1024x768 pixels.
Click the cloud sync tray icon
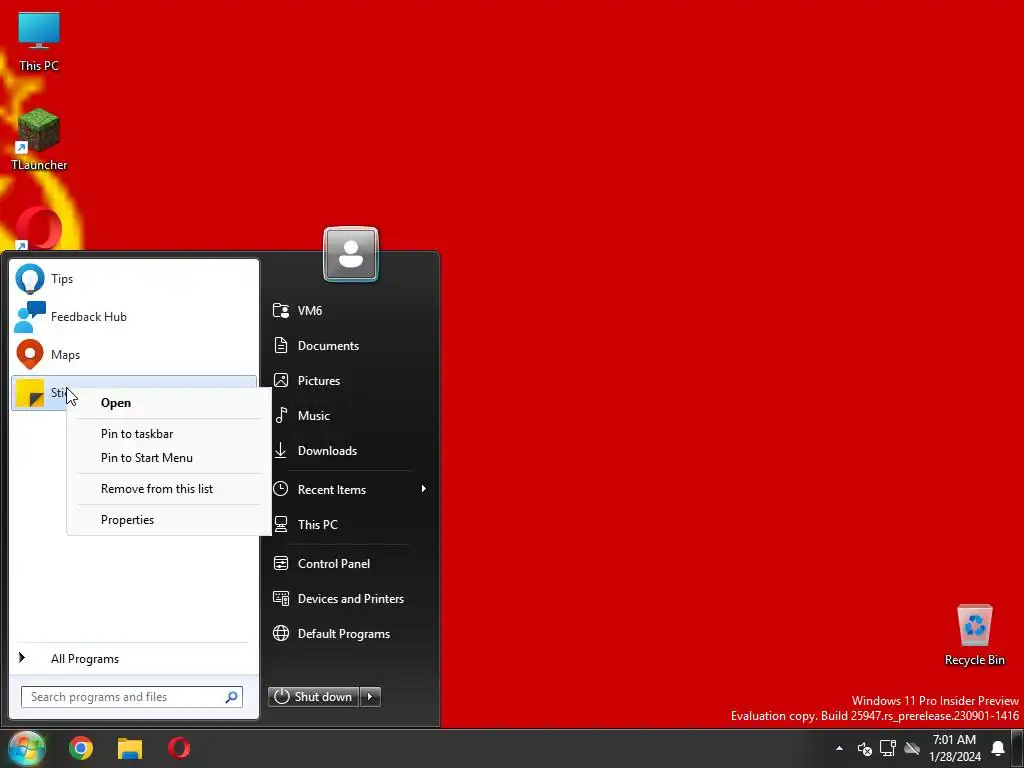[912, 748]
